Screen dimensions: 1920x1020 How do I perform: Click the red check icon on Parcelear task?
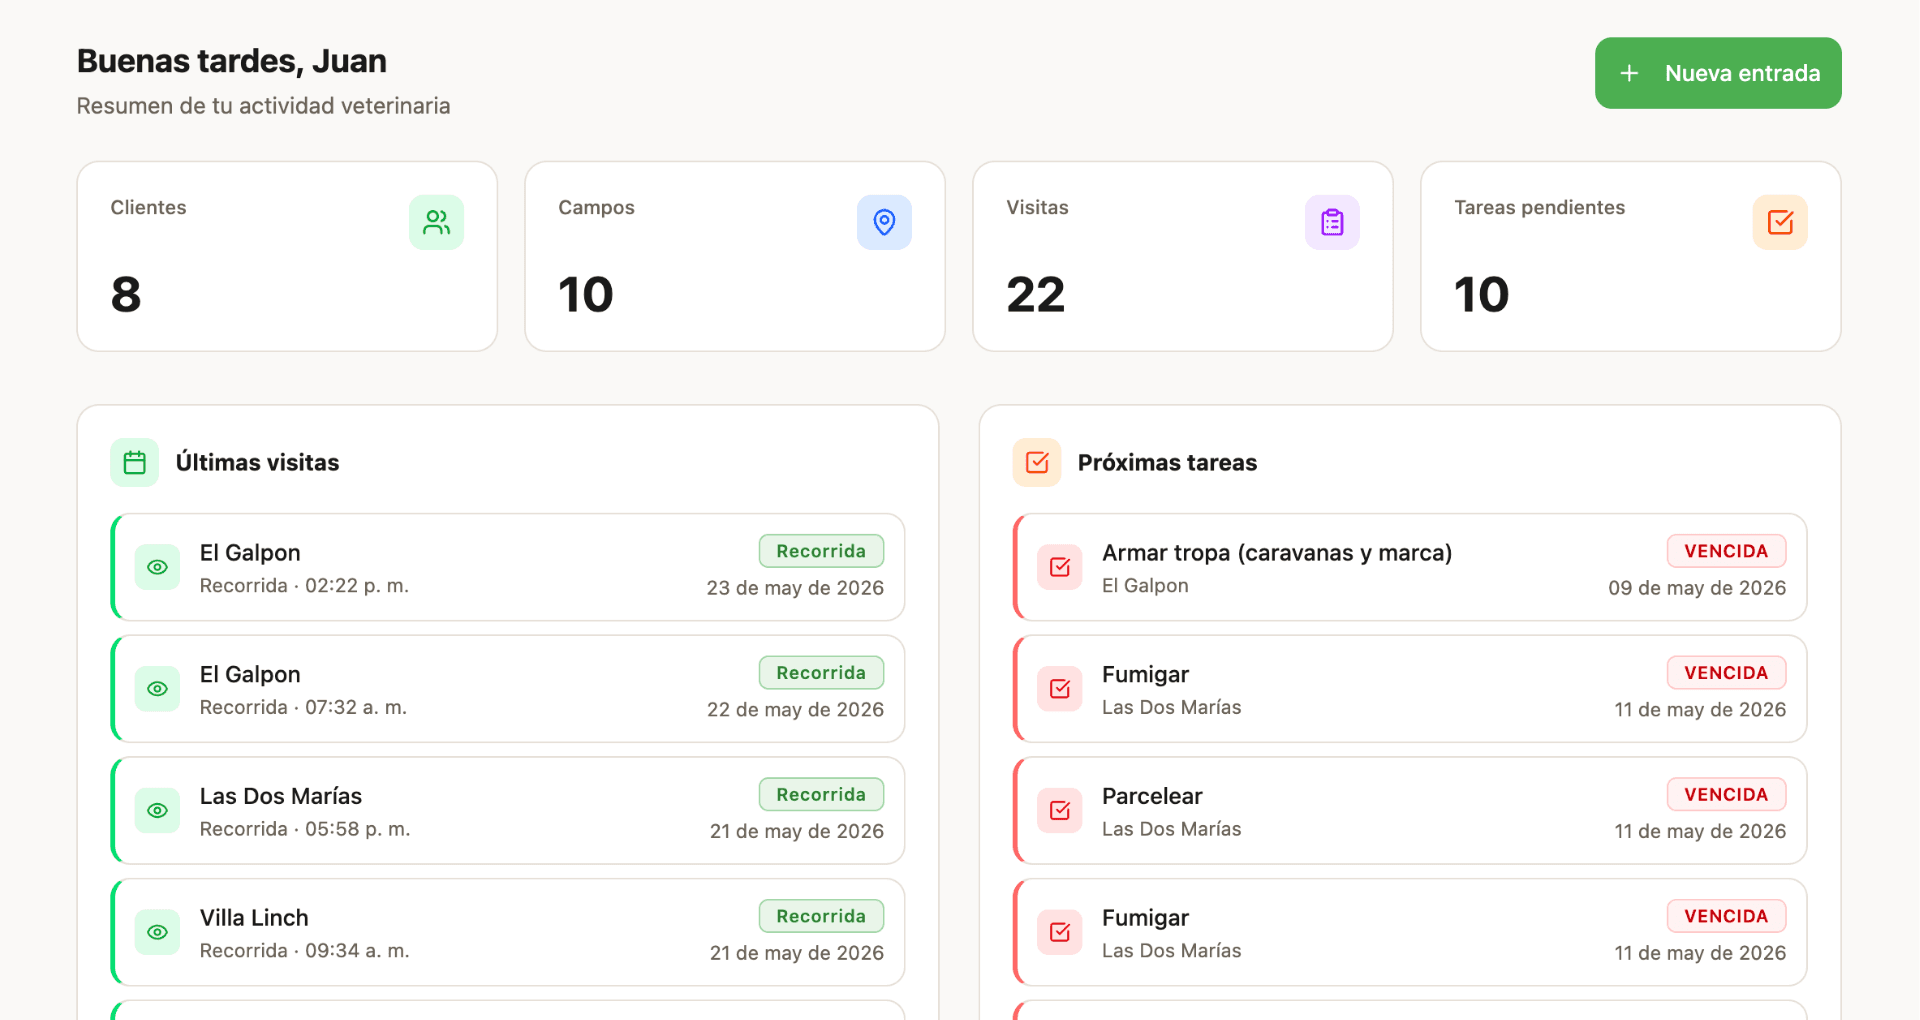(x=1060, y=811)
